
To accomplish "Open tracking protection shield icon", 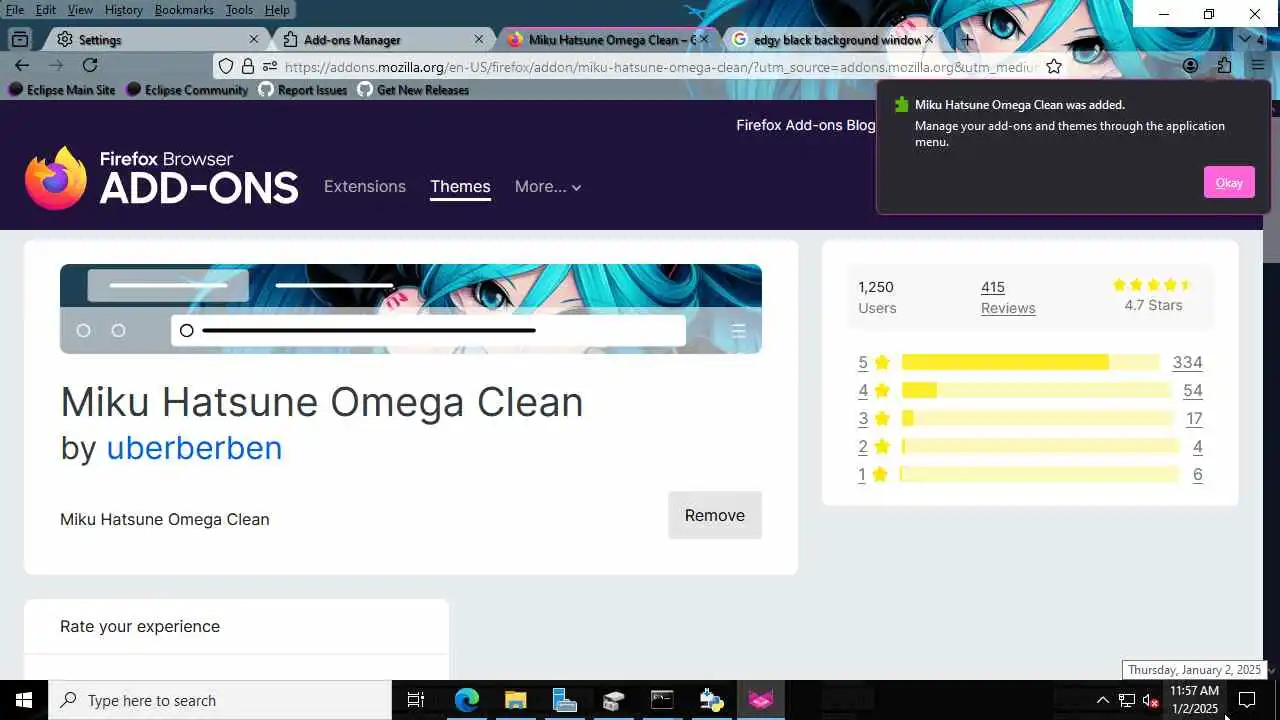I will pos(226,66).
